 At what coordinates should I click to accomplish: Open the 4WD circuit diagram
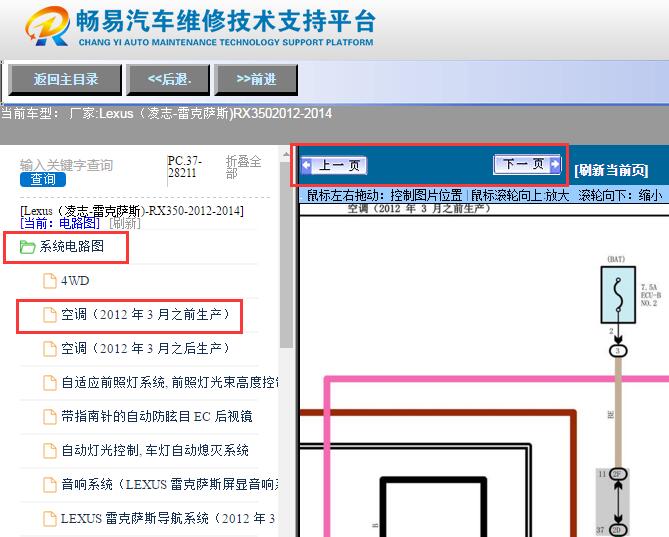click(x=75, y=281)
